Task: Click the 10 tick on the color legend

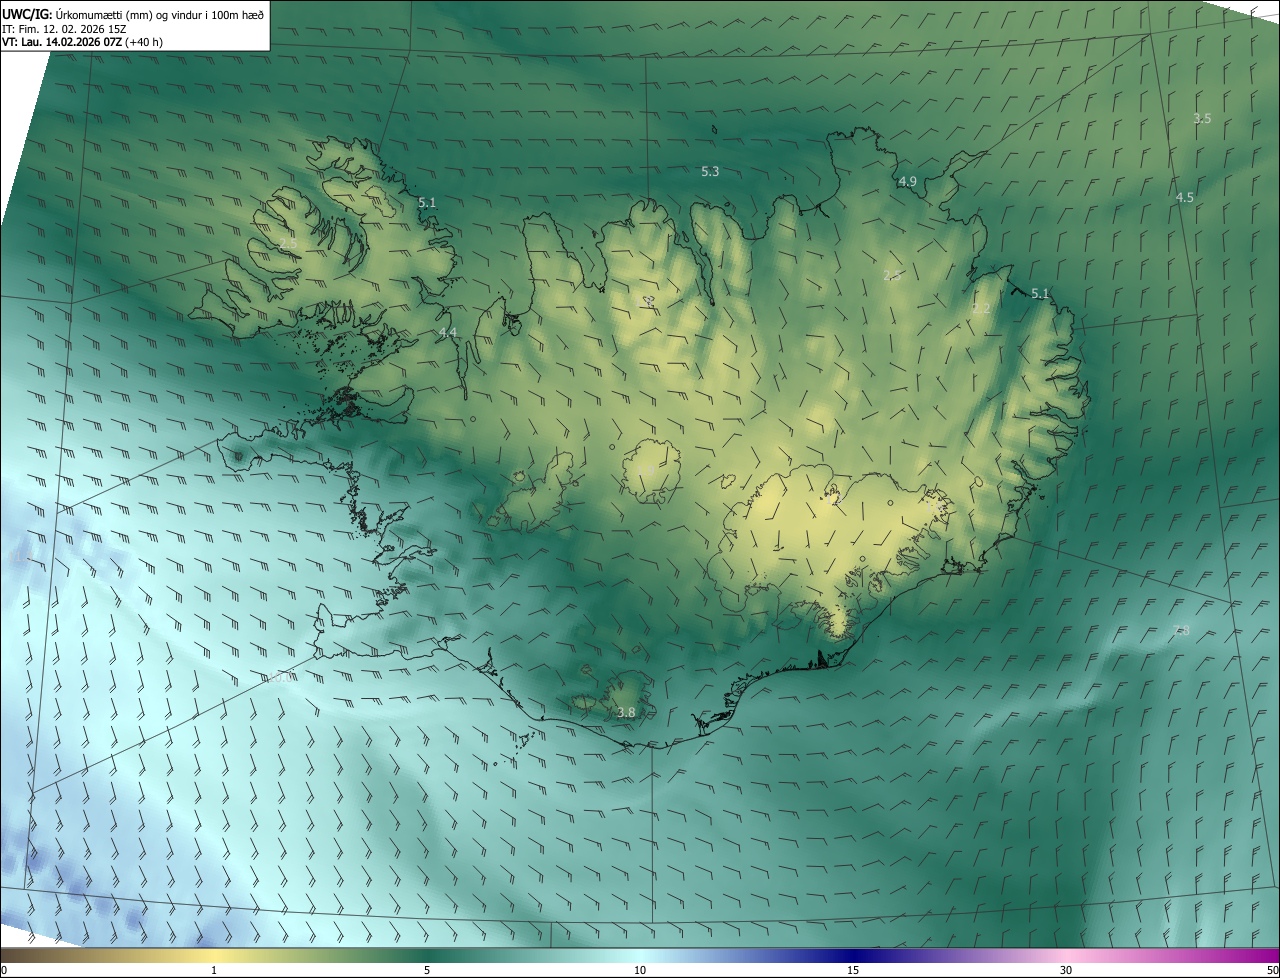Action: tap(640, 970)
